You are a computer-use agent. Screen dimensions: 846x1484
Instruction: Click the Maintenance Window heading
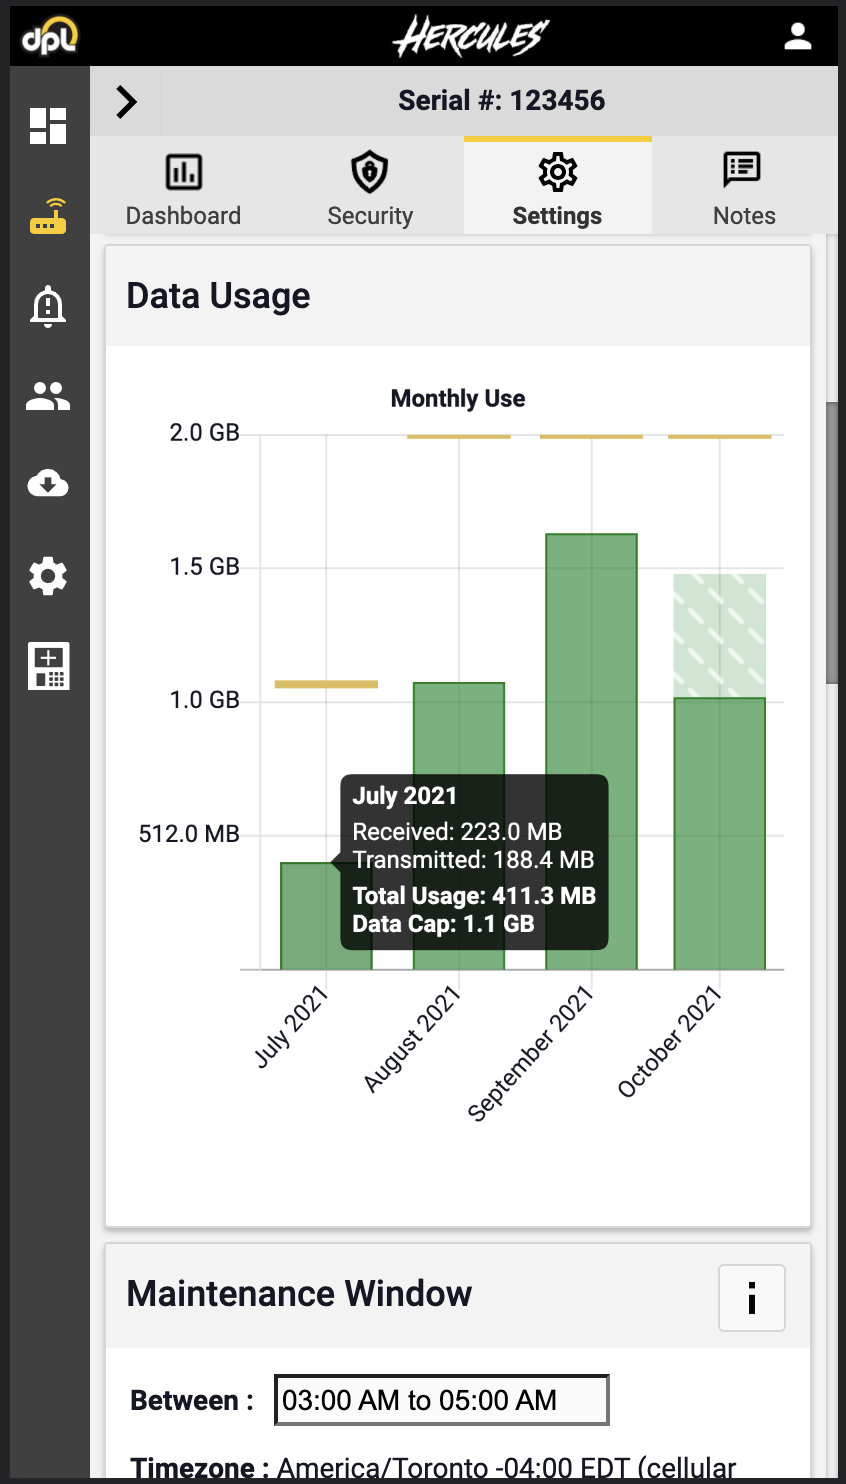pyautogui.click(x=299, y=1294)
